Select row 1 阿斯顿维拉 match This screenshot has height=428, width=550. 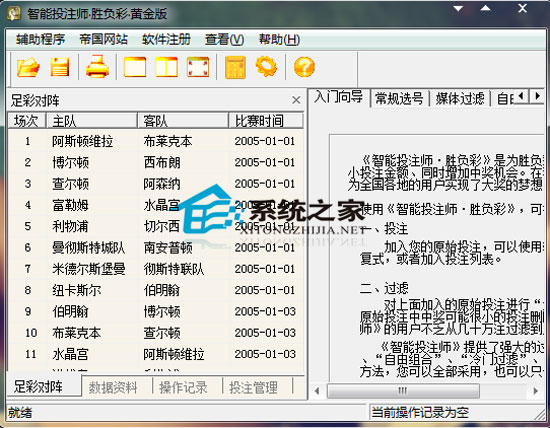pyautogui.click(x=156, y=141)
